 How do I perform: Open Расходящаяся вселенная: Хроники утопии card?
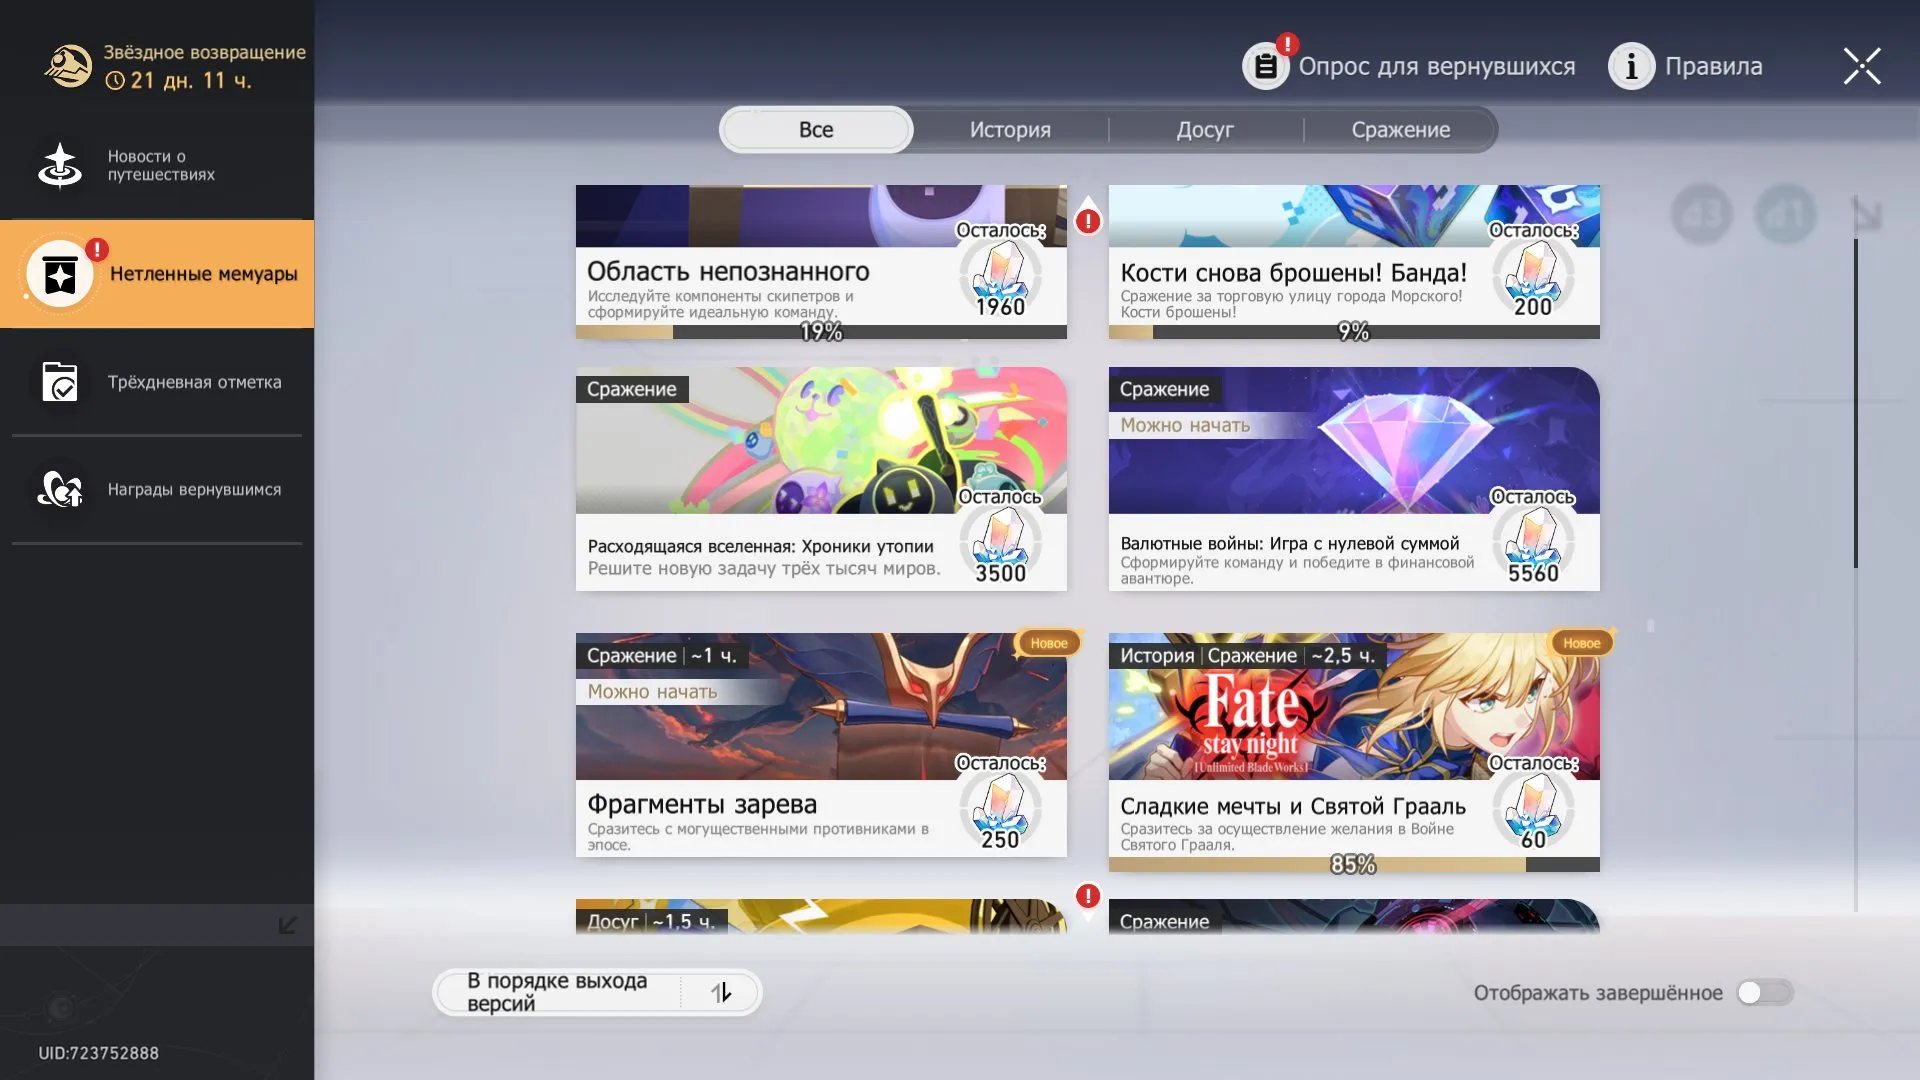[821, 479]
